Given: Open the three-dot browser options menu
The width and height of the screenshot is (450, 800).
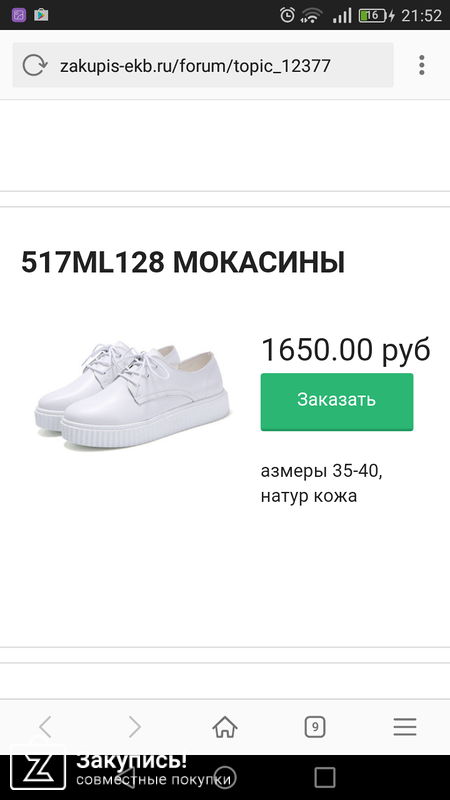Looking at the screenshot, I should pos(421,65).
